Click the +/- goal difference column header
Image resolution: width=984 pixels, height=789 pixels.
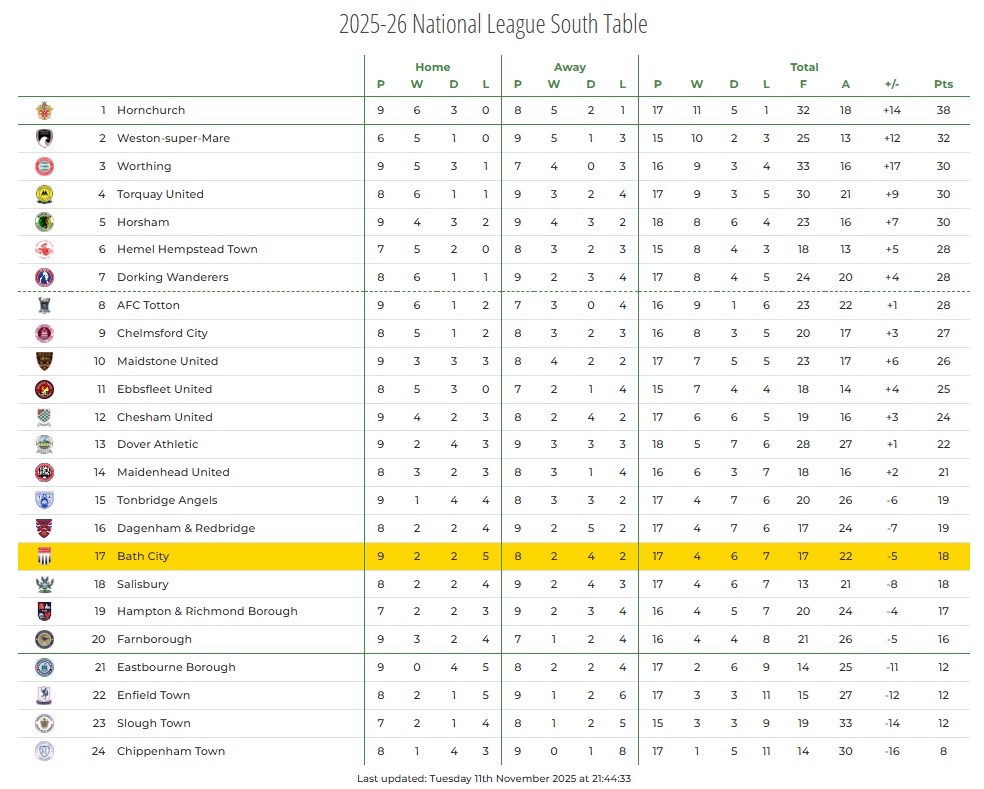892,84
